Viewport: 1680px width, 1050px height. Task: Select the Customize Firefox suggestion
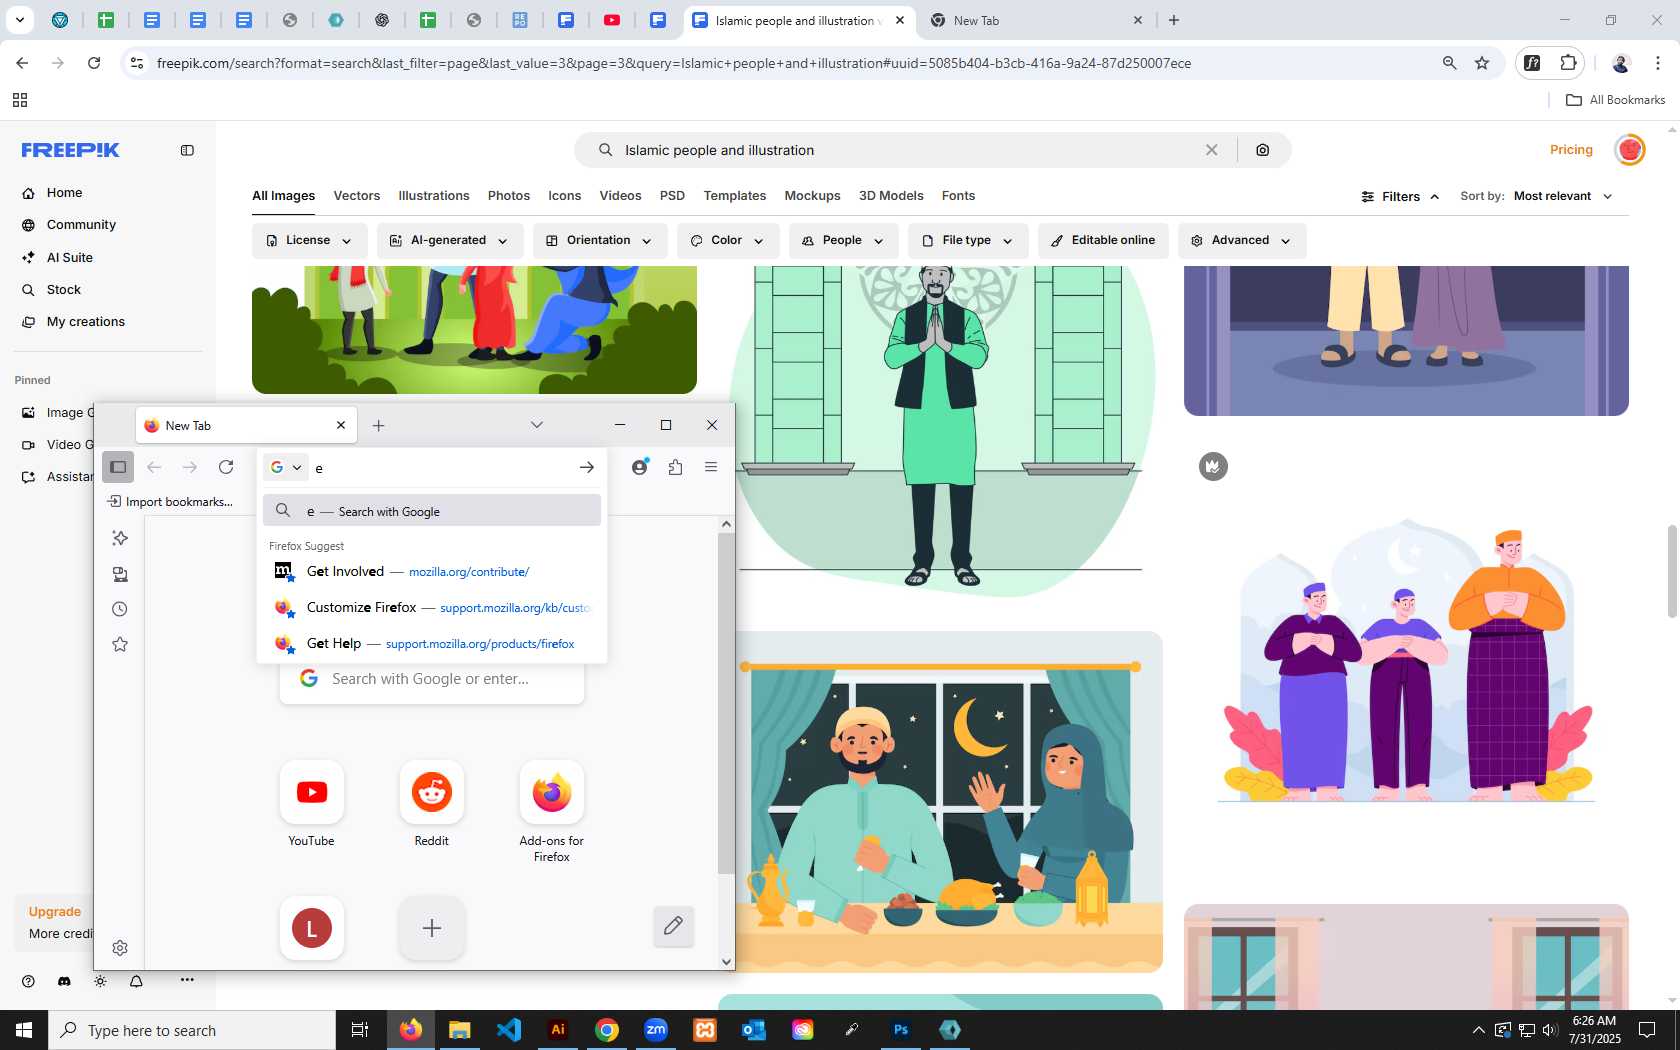432,608
